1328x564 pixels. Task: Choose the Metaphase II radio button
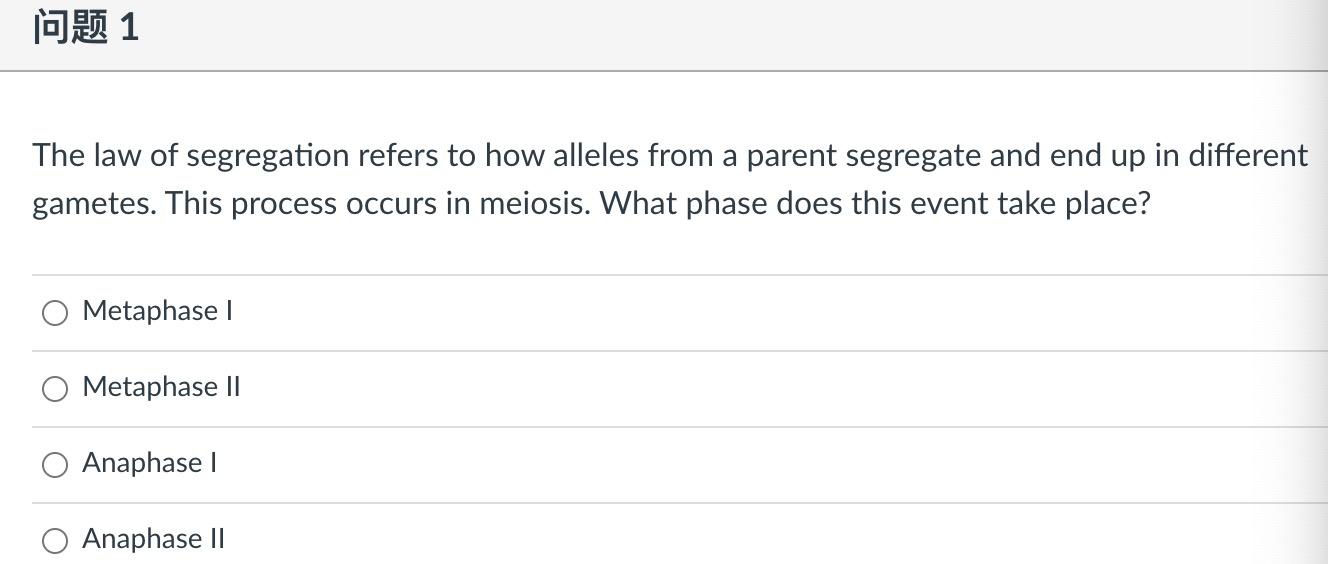(55, 389)
